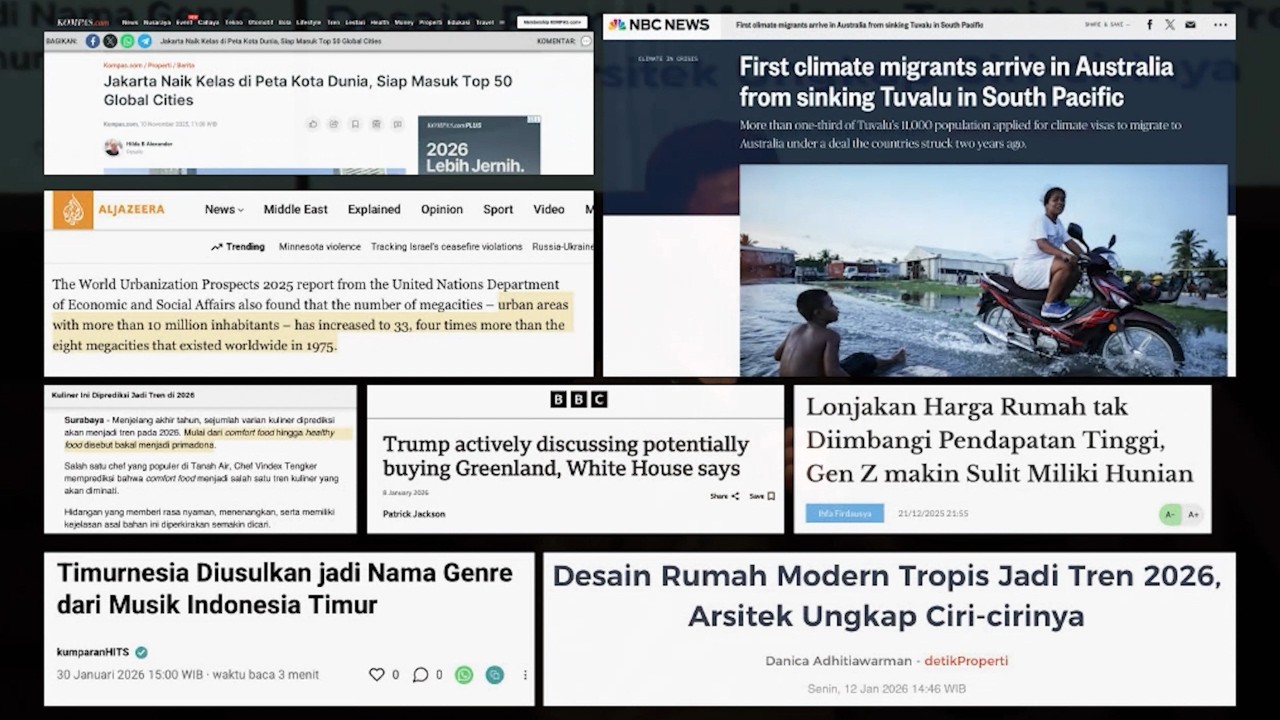This screenshot has height=720, width=1280.
Task: Copy link of kumparan Timurnesia article
Action: 494,675
